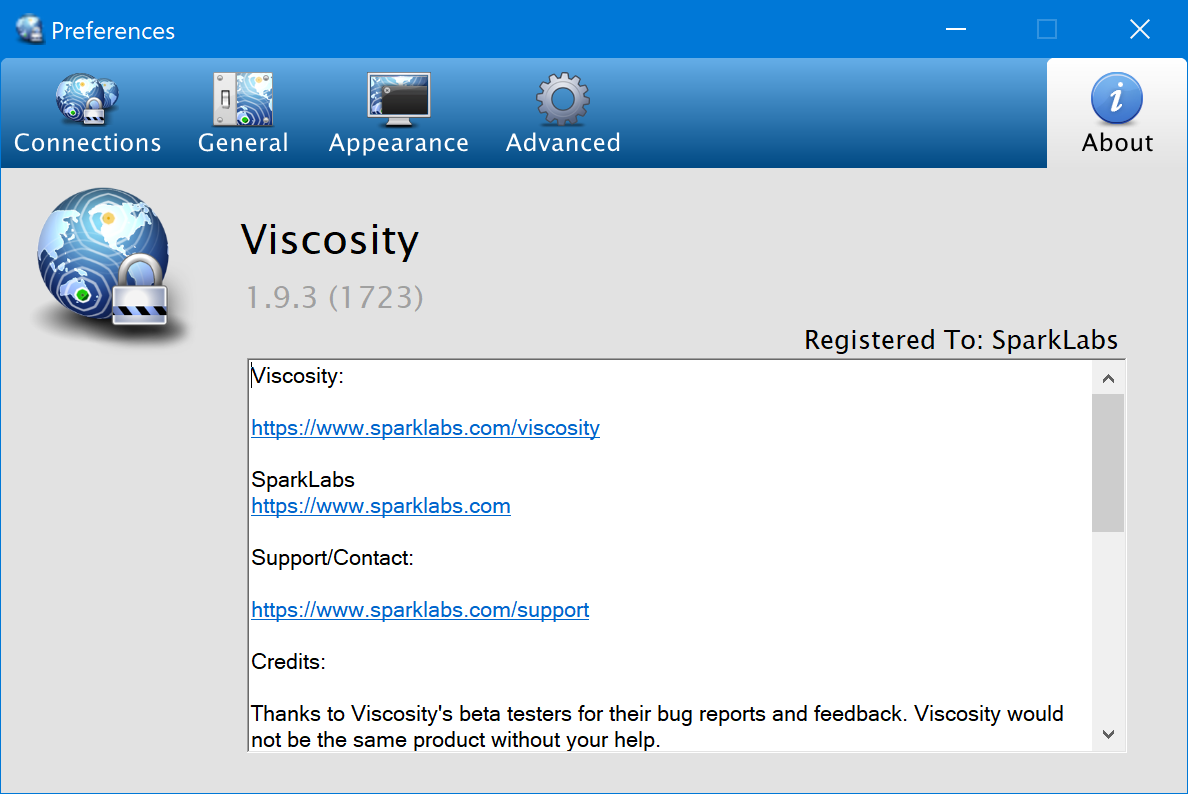Image resolution: width=1188 pixels, height=794 pixels.
Task: Click the version number 1.9.3 (1723) text
Action: (335, 297)
